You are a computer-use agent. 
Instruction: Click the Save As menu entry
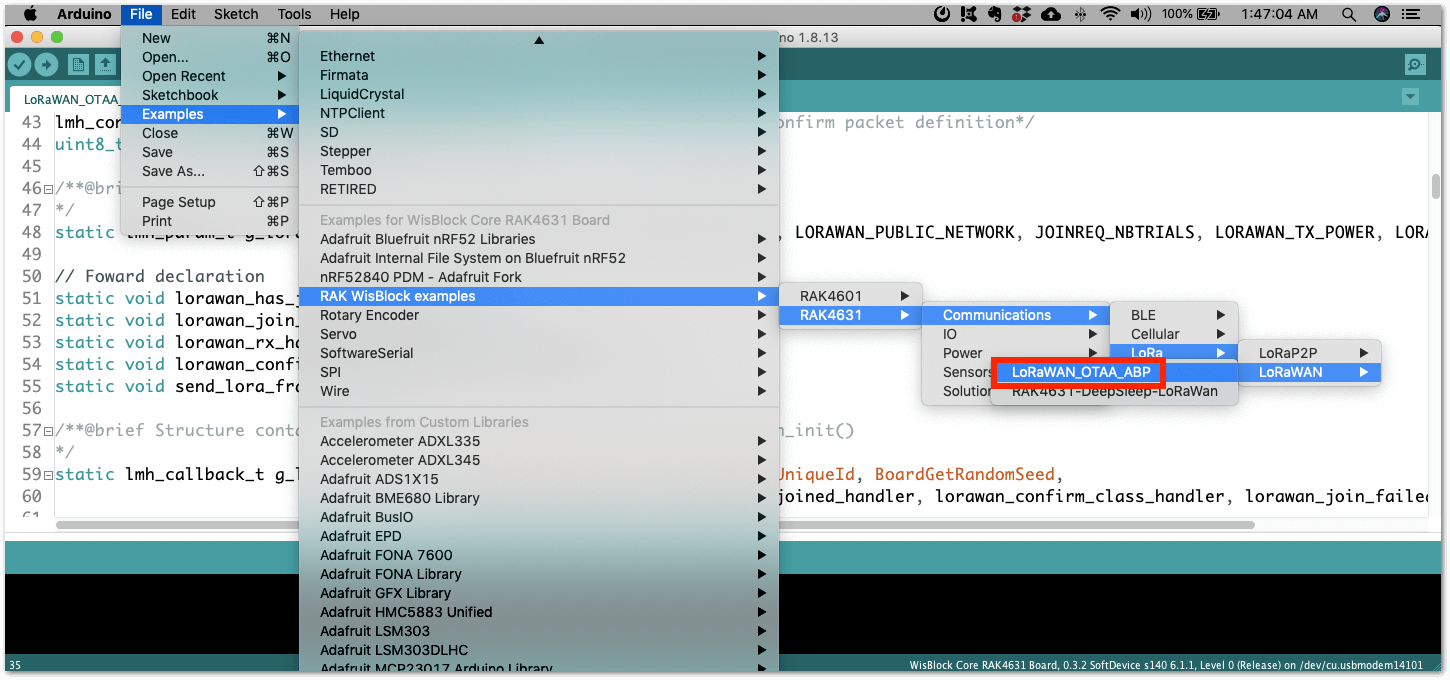[173, 171]
